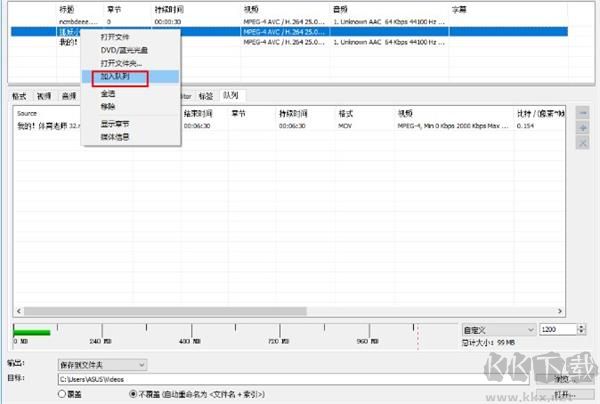The height and width of the screenshot is (404, 600).
Task: Switch to the 队列 tab
Action: (232, 95)
